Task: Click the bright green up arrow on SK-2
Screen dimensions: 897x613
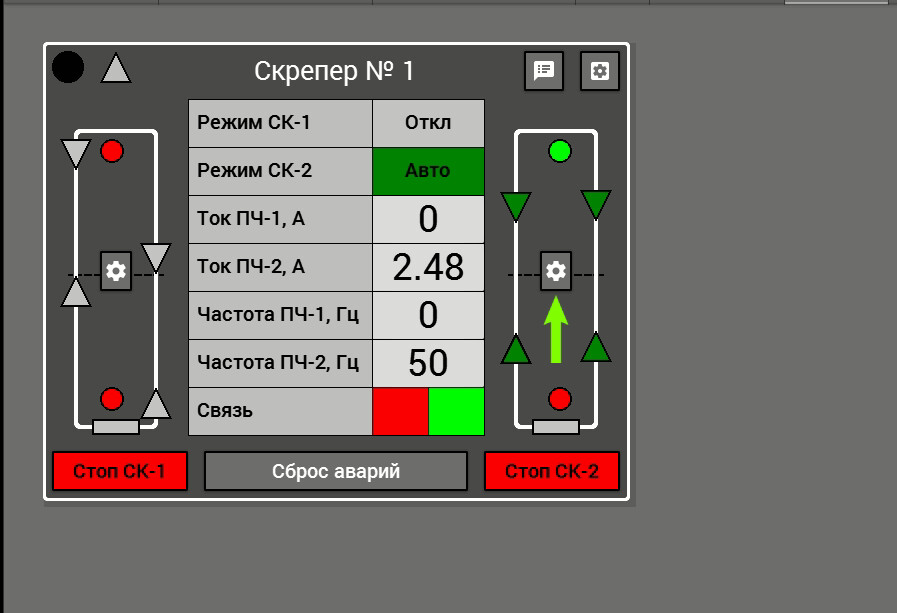Action: (555, 329)
